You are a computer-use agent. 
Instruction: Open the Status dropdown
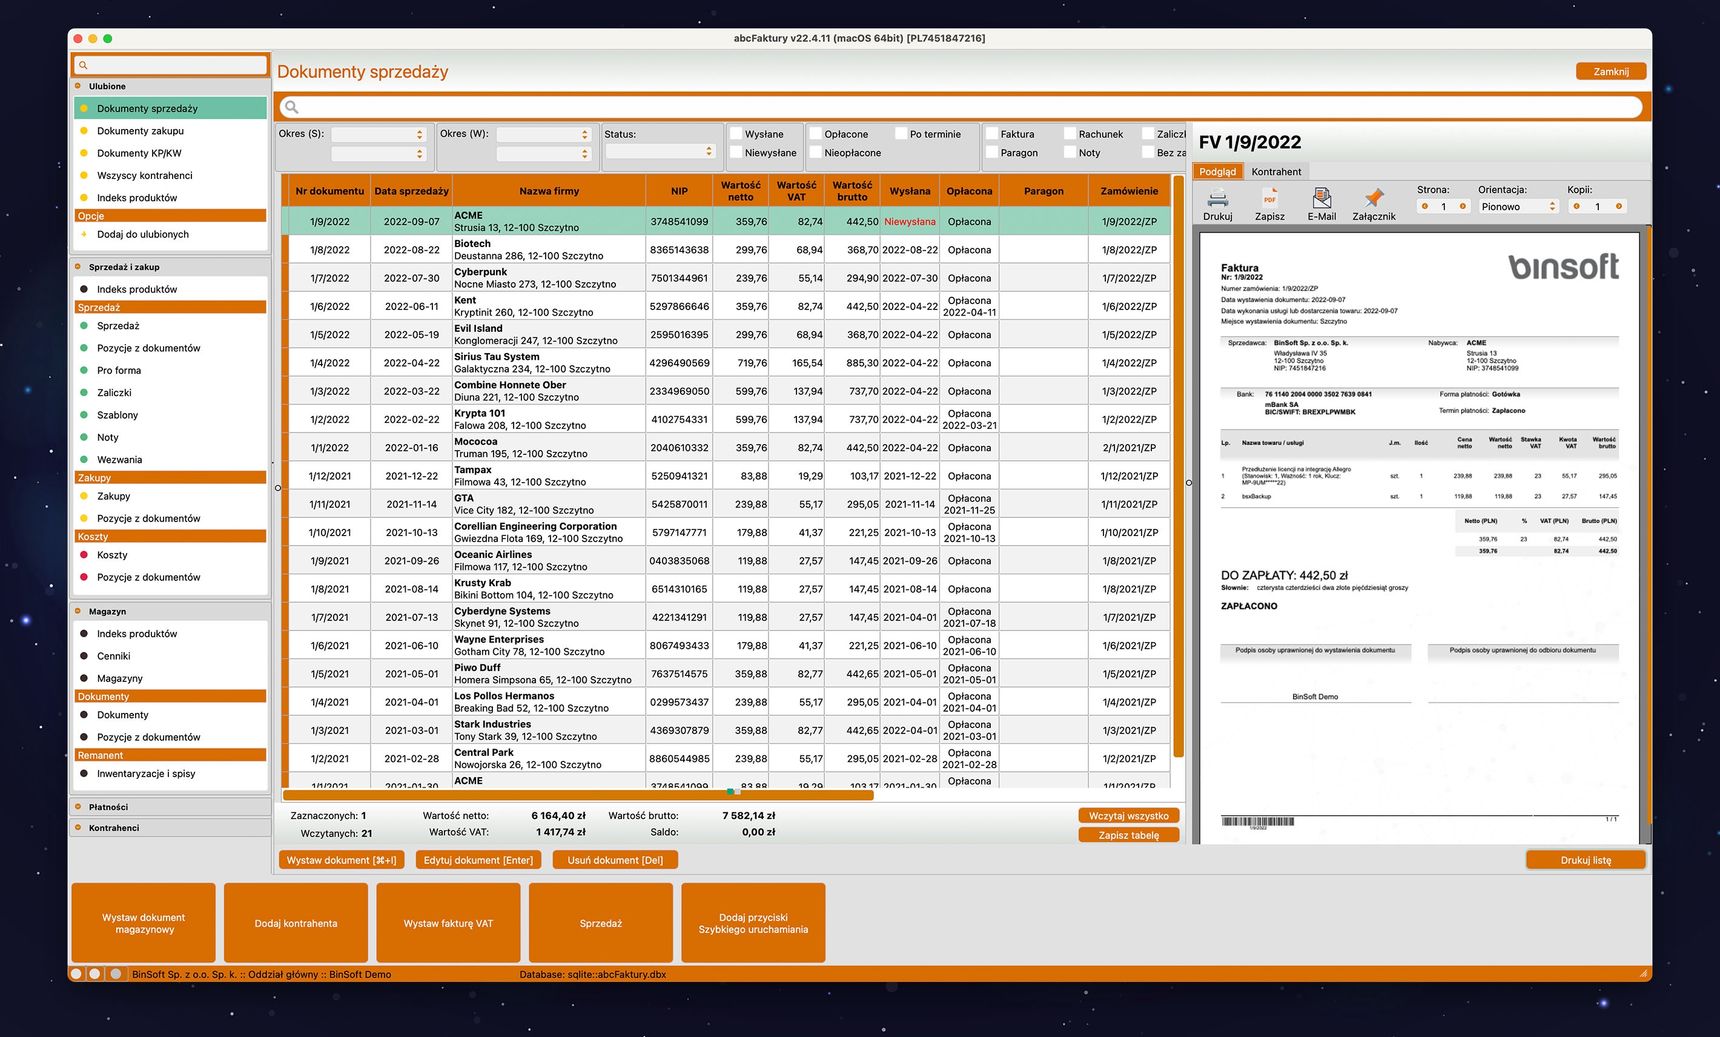pos(661,151)
